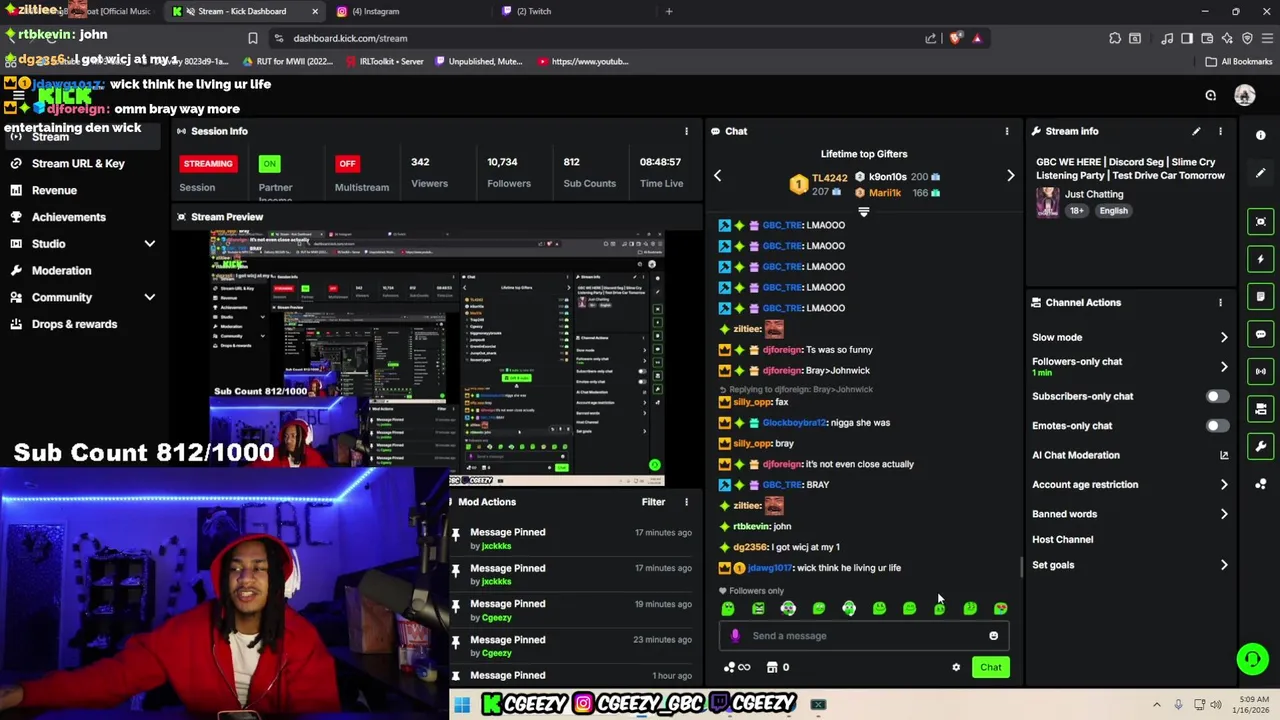Toggle the chat bubble widget icon
Image resolution: width=1280 pixels, height=720 pixels.
click(x=1261, y=334)
